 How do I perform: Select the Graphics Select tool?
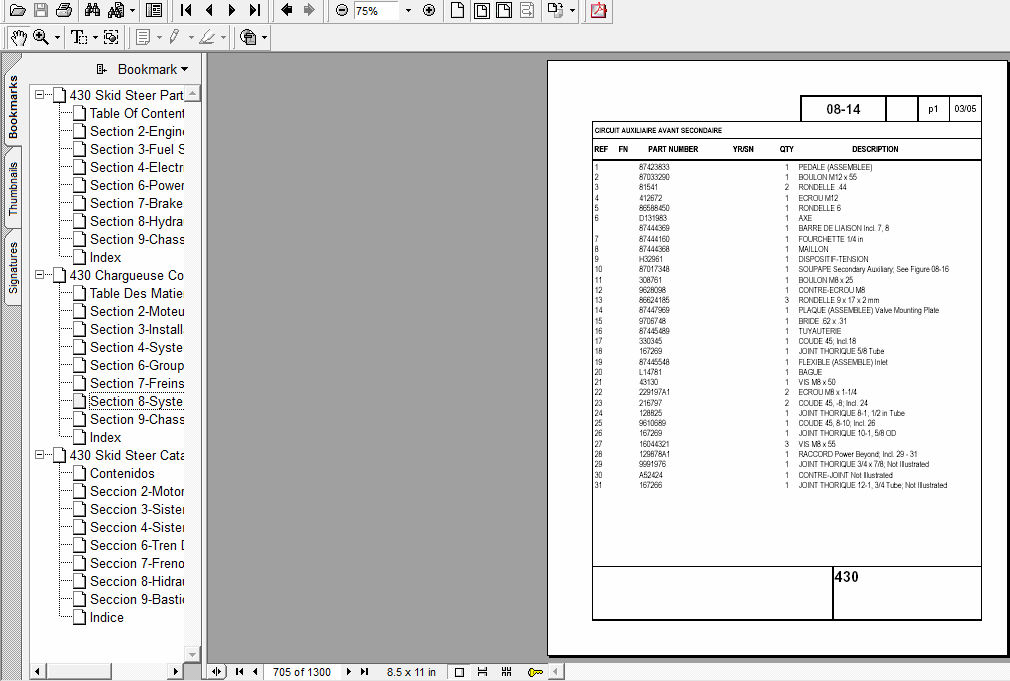[111, 37]
